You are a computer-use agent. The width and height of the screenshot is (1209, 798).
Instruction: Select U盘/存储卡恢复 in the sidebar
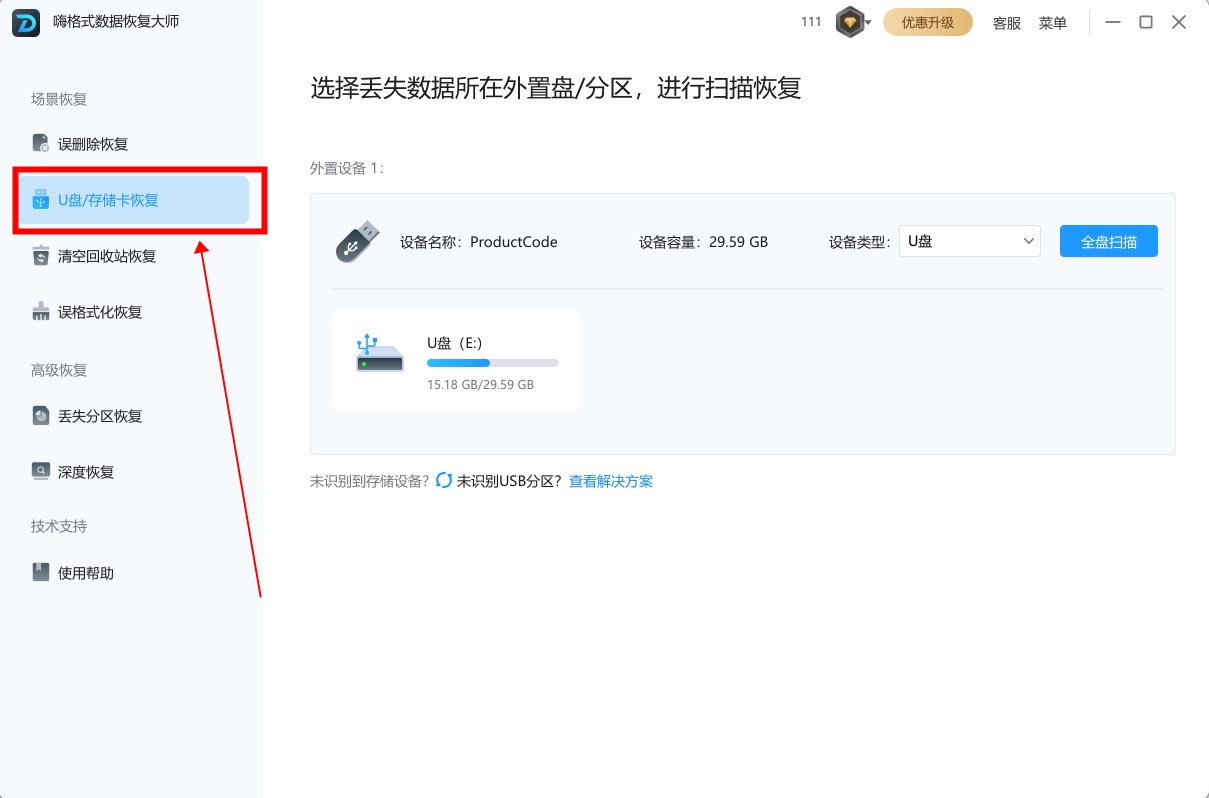pyautogui.click(x=134, y=199)
